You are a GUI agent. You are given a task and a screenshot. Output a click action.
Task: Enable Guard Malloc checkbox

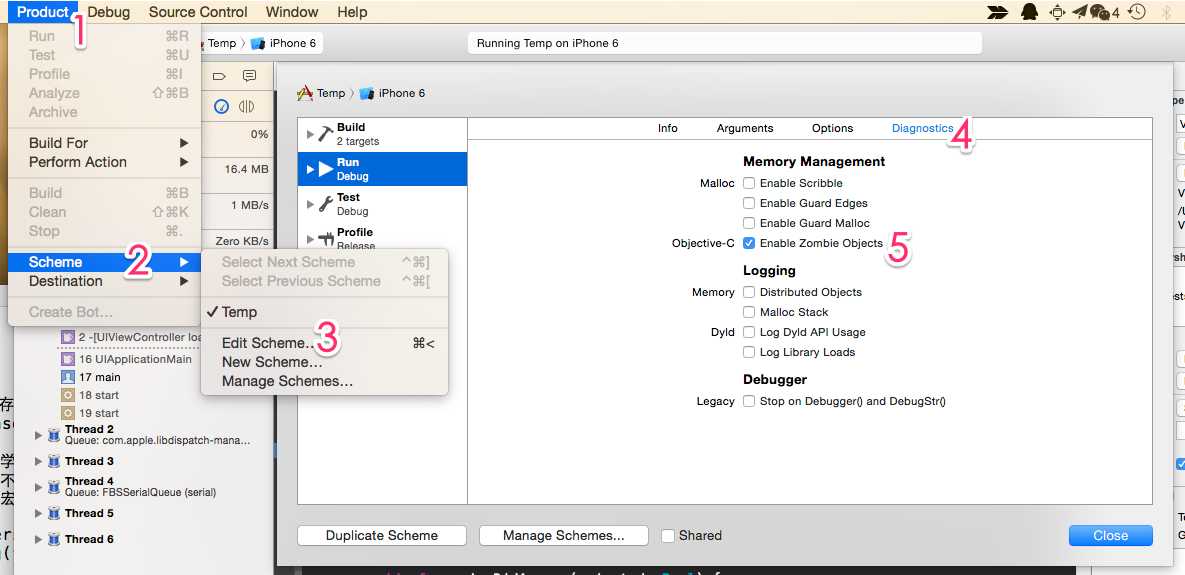[749, 223]
